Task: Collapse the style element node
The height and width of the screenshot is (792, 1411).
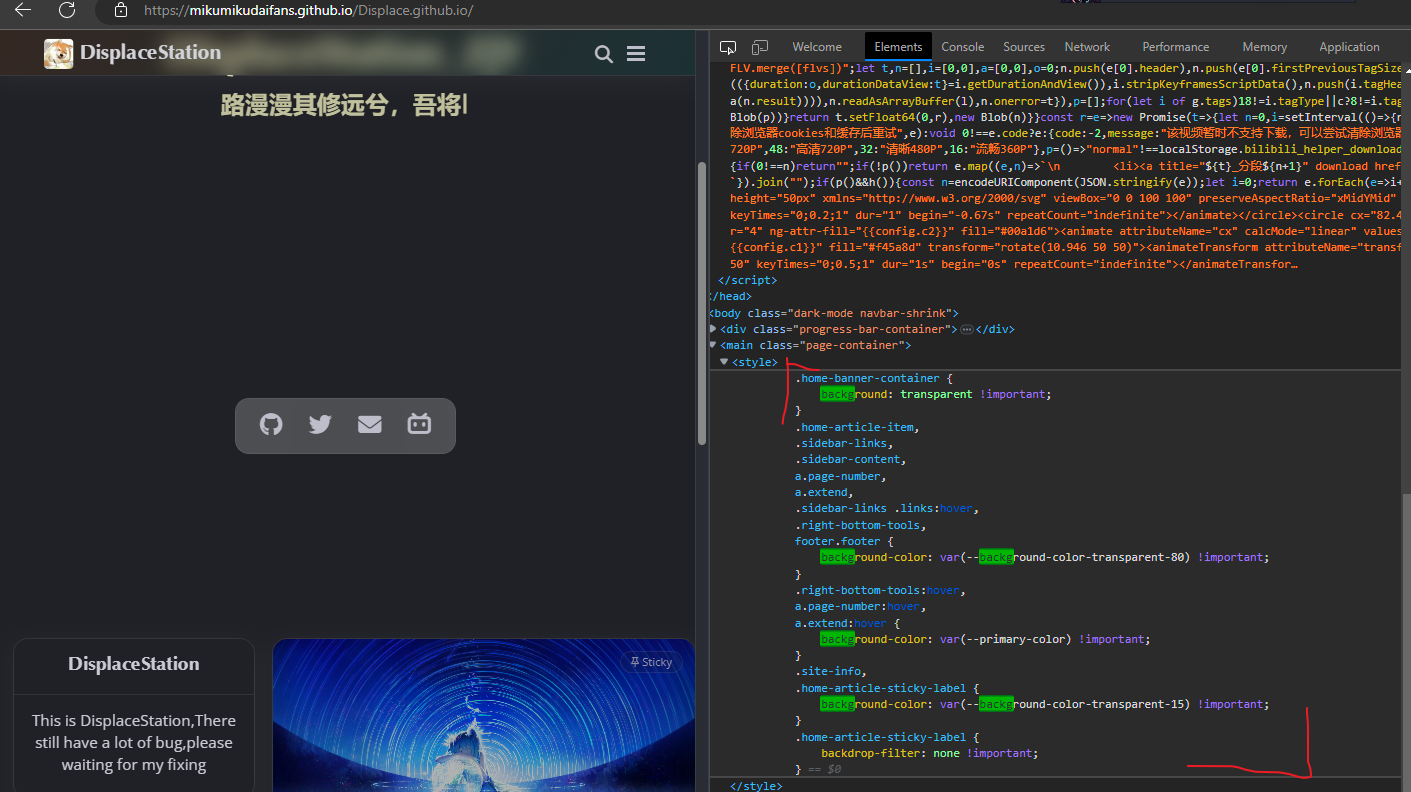Action: pos(724,362)
